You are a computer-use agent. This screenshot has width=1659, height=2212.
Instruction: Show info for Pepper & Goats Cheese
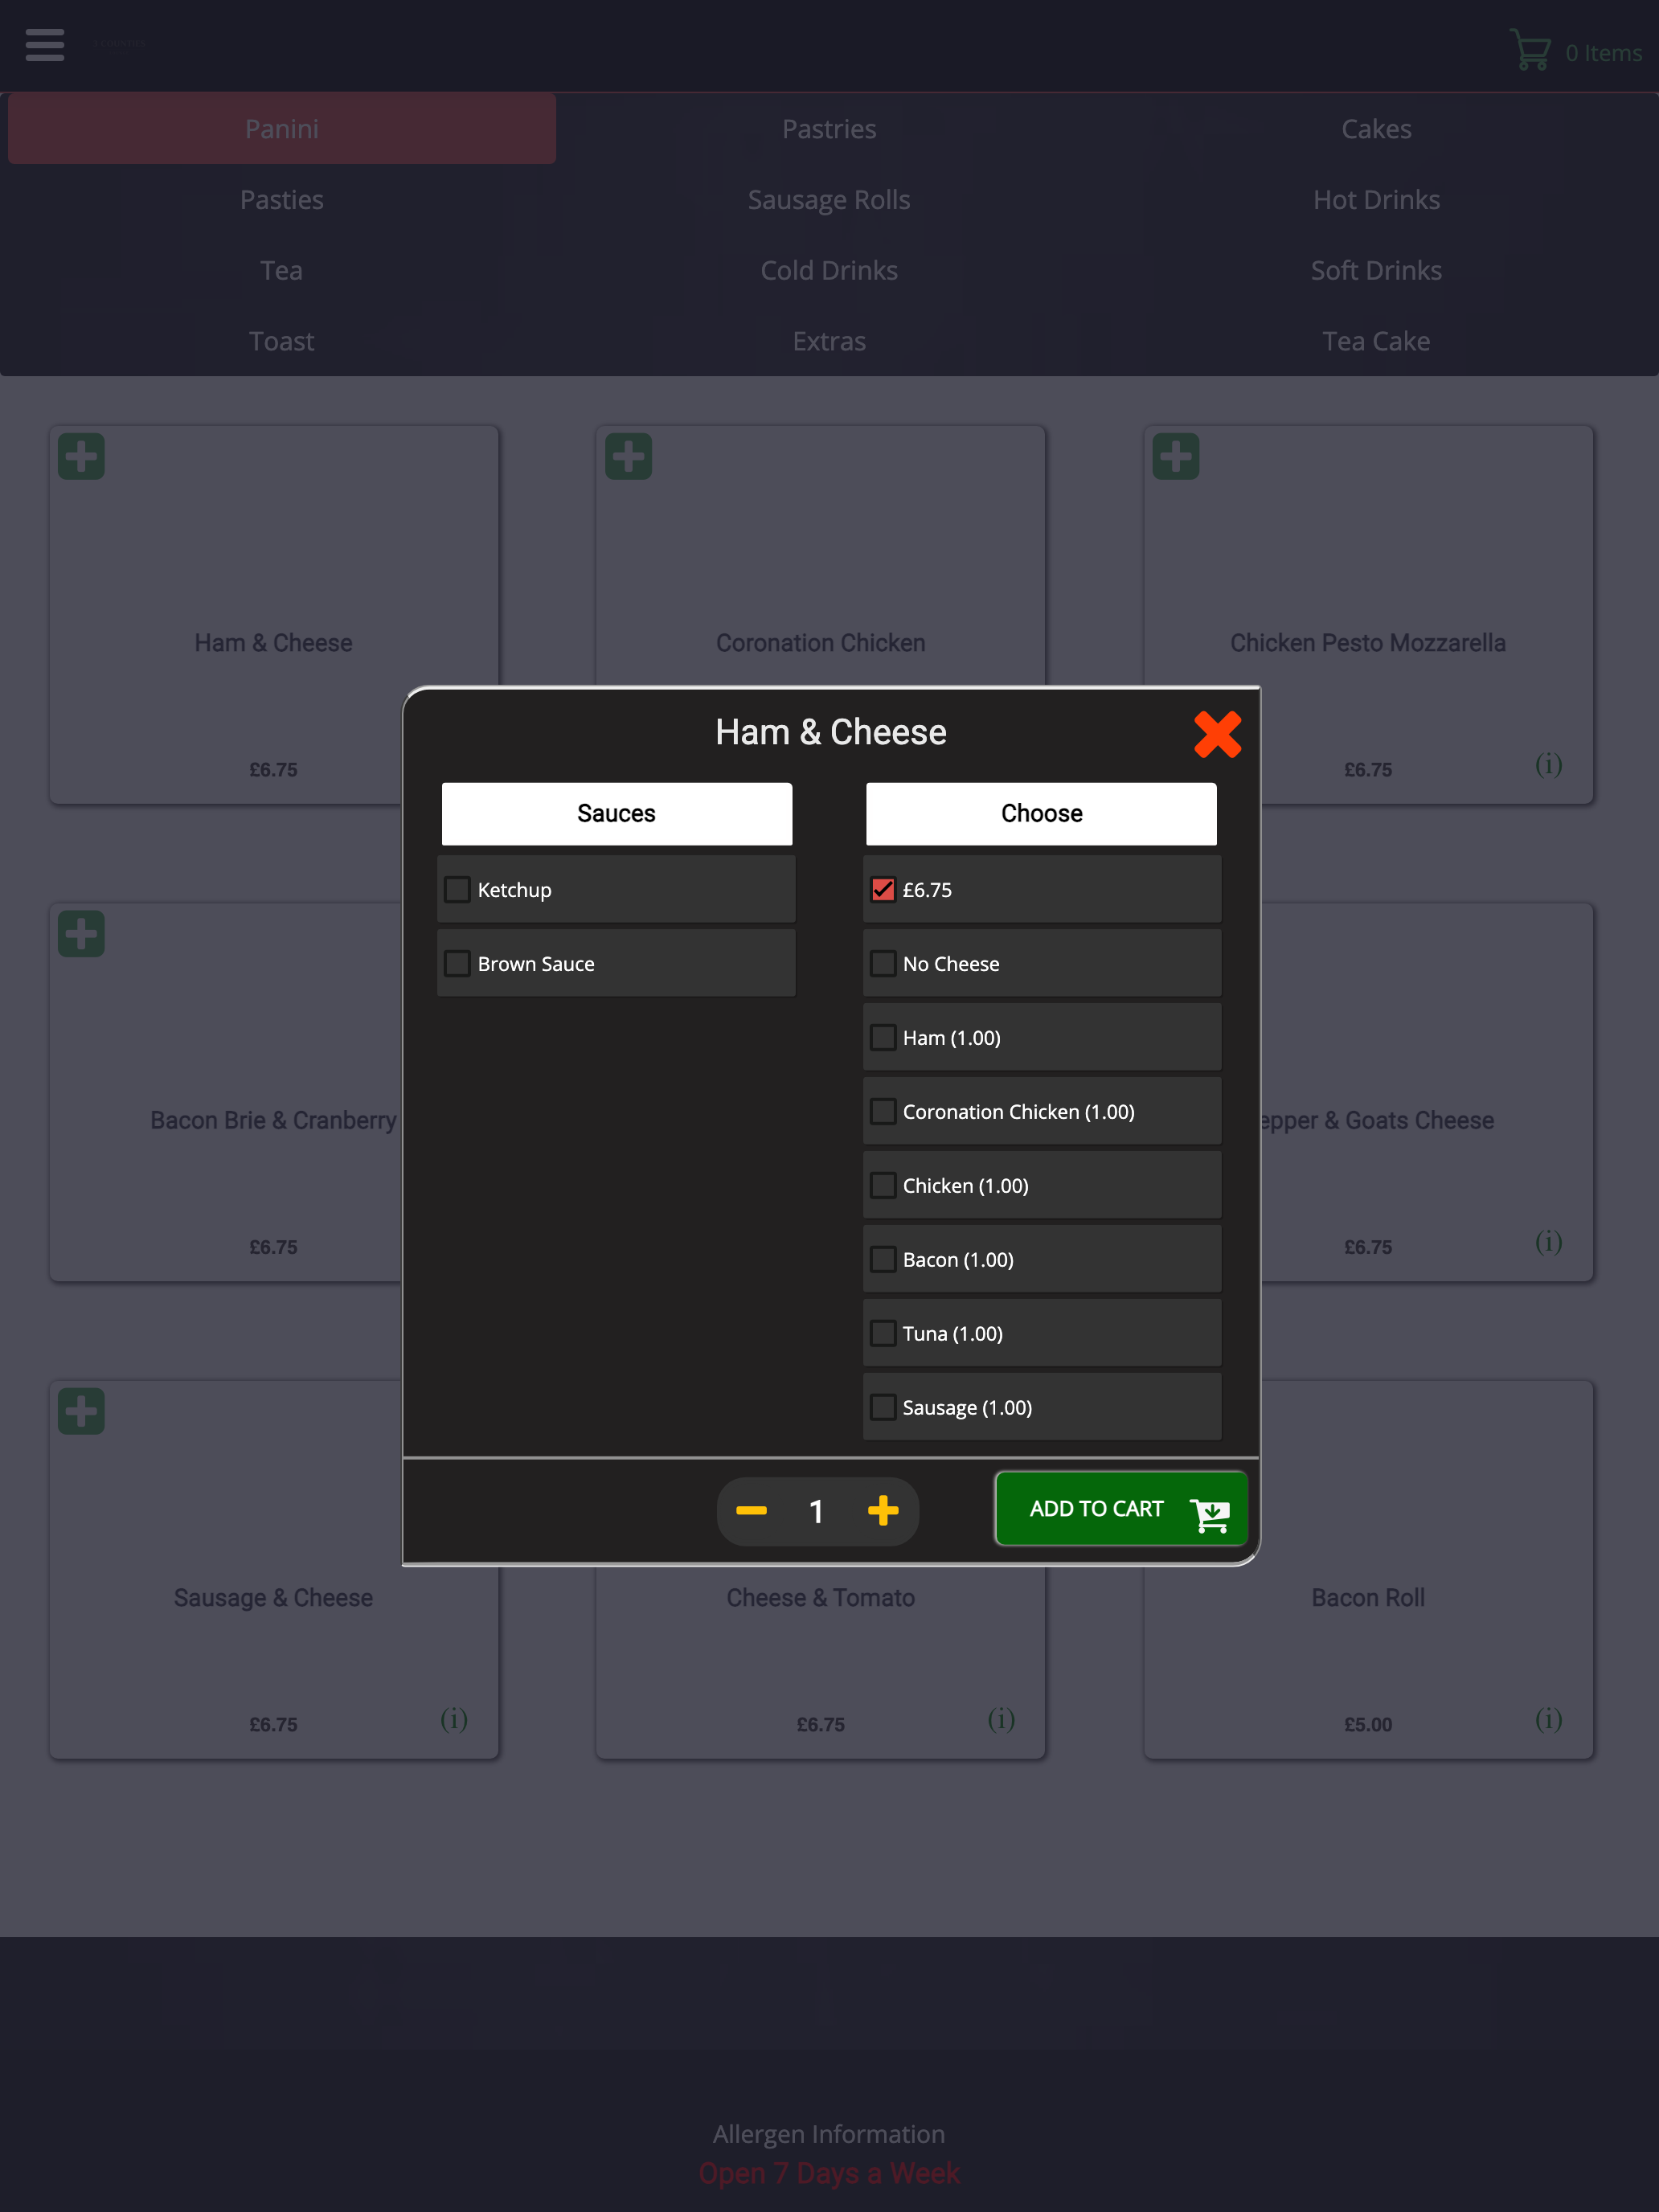(x=1548, y=1242)
